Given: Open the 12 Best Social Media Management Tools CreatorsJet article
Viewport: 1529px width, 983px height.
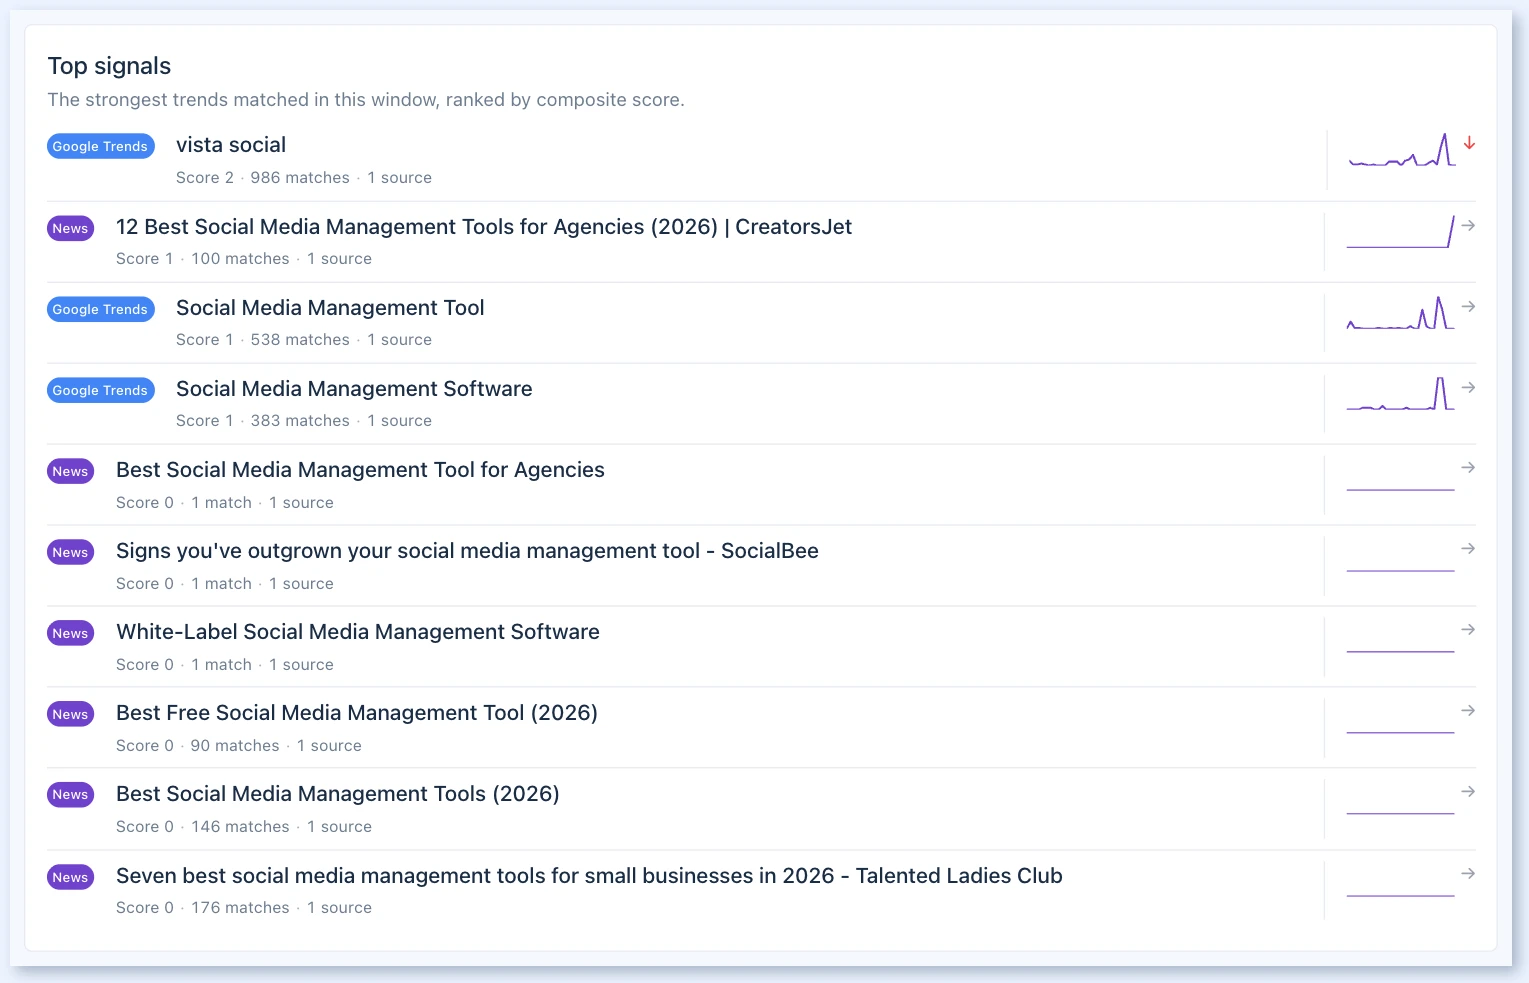Looking at the screenshot, I should tap(484, 227).
